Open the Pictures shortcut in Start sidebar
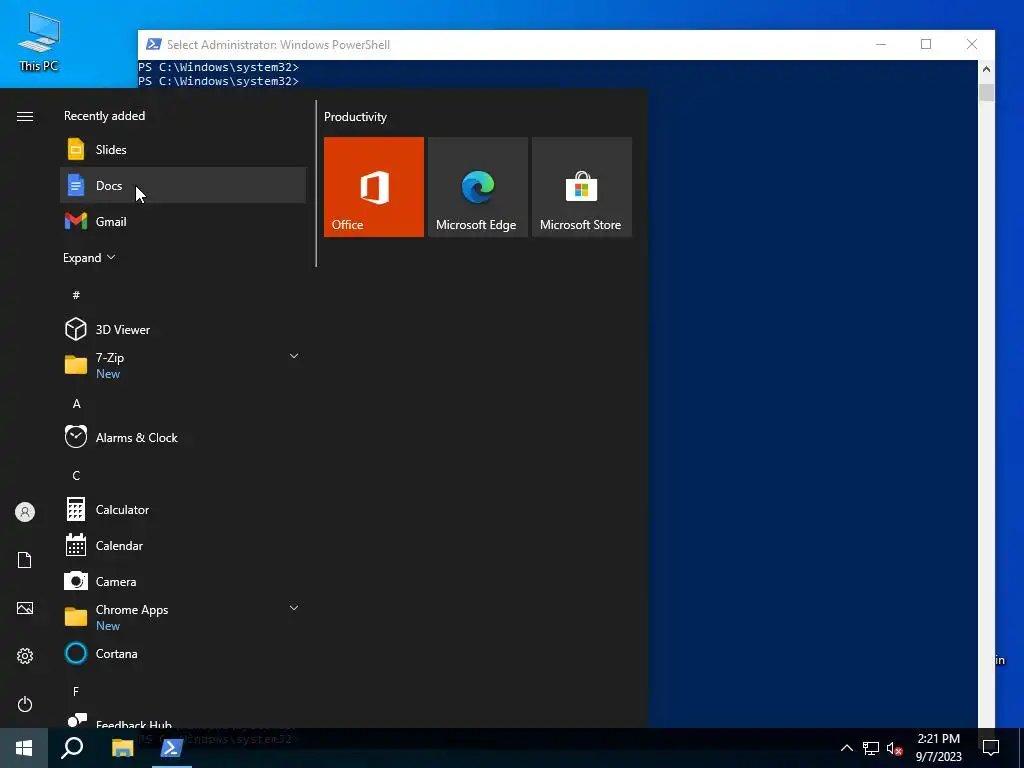This screenshot has height=768, width=1024. tap(25, 608)
